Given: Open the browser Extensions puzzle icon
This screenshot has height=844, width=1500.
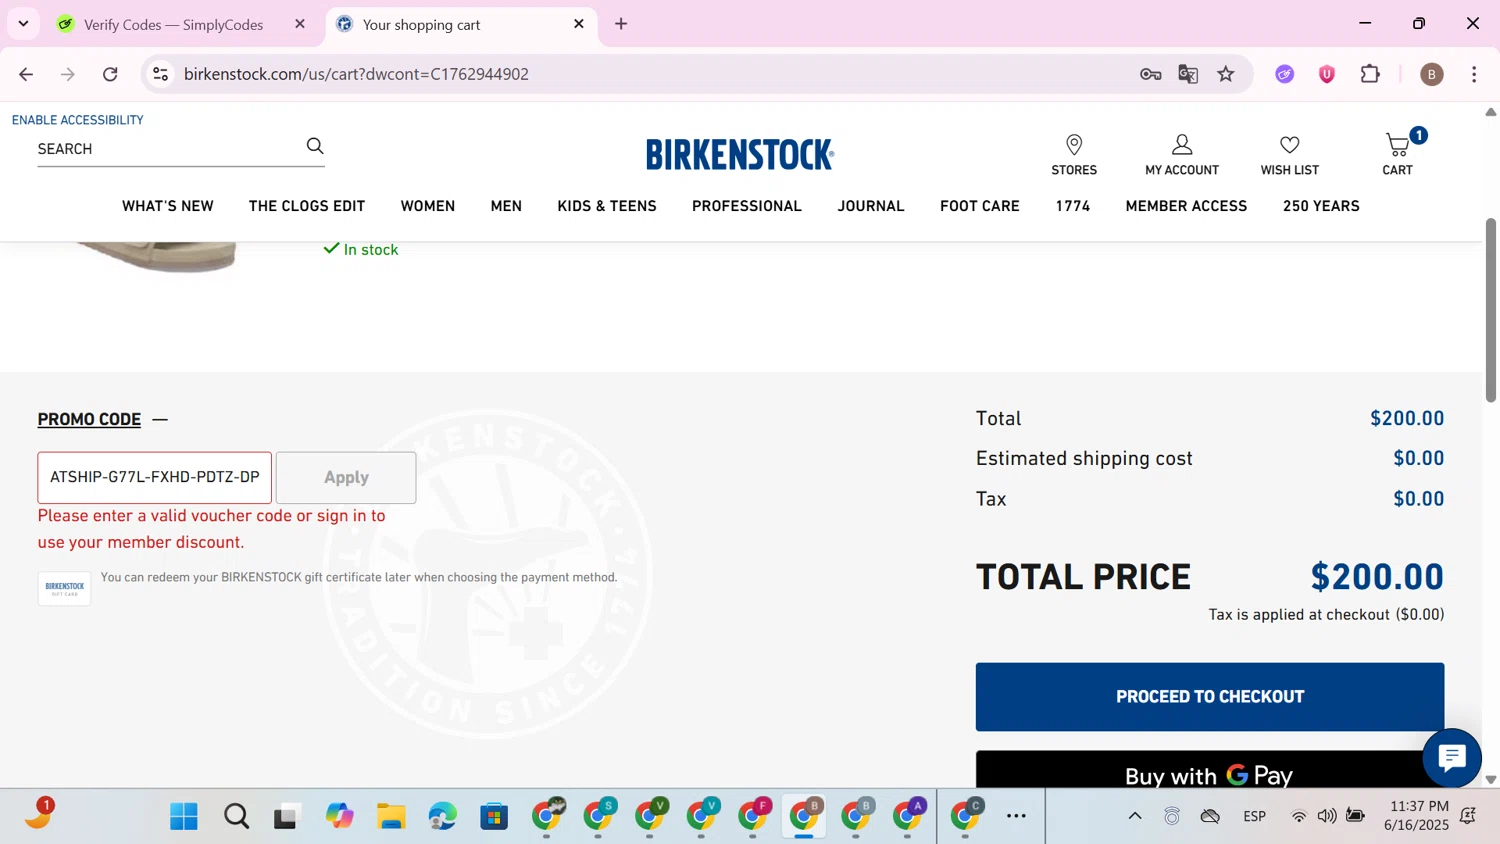Looking at the screenshot, I should [1370, 74].
